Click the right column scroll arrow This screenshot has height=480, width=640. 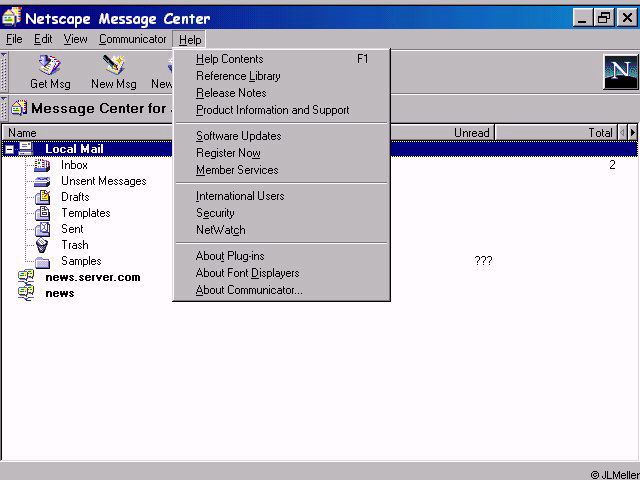tap(633, 133)
